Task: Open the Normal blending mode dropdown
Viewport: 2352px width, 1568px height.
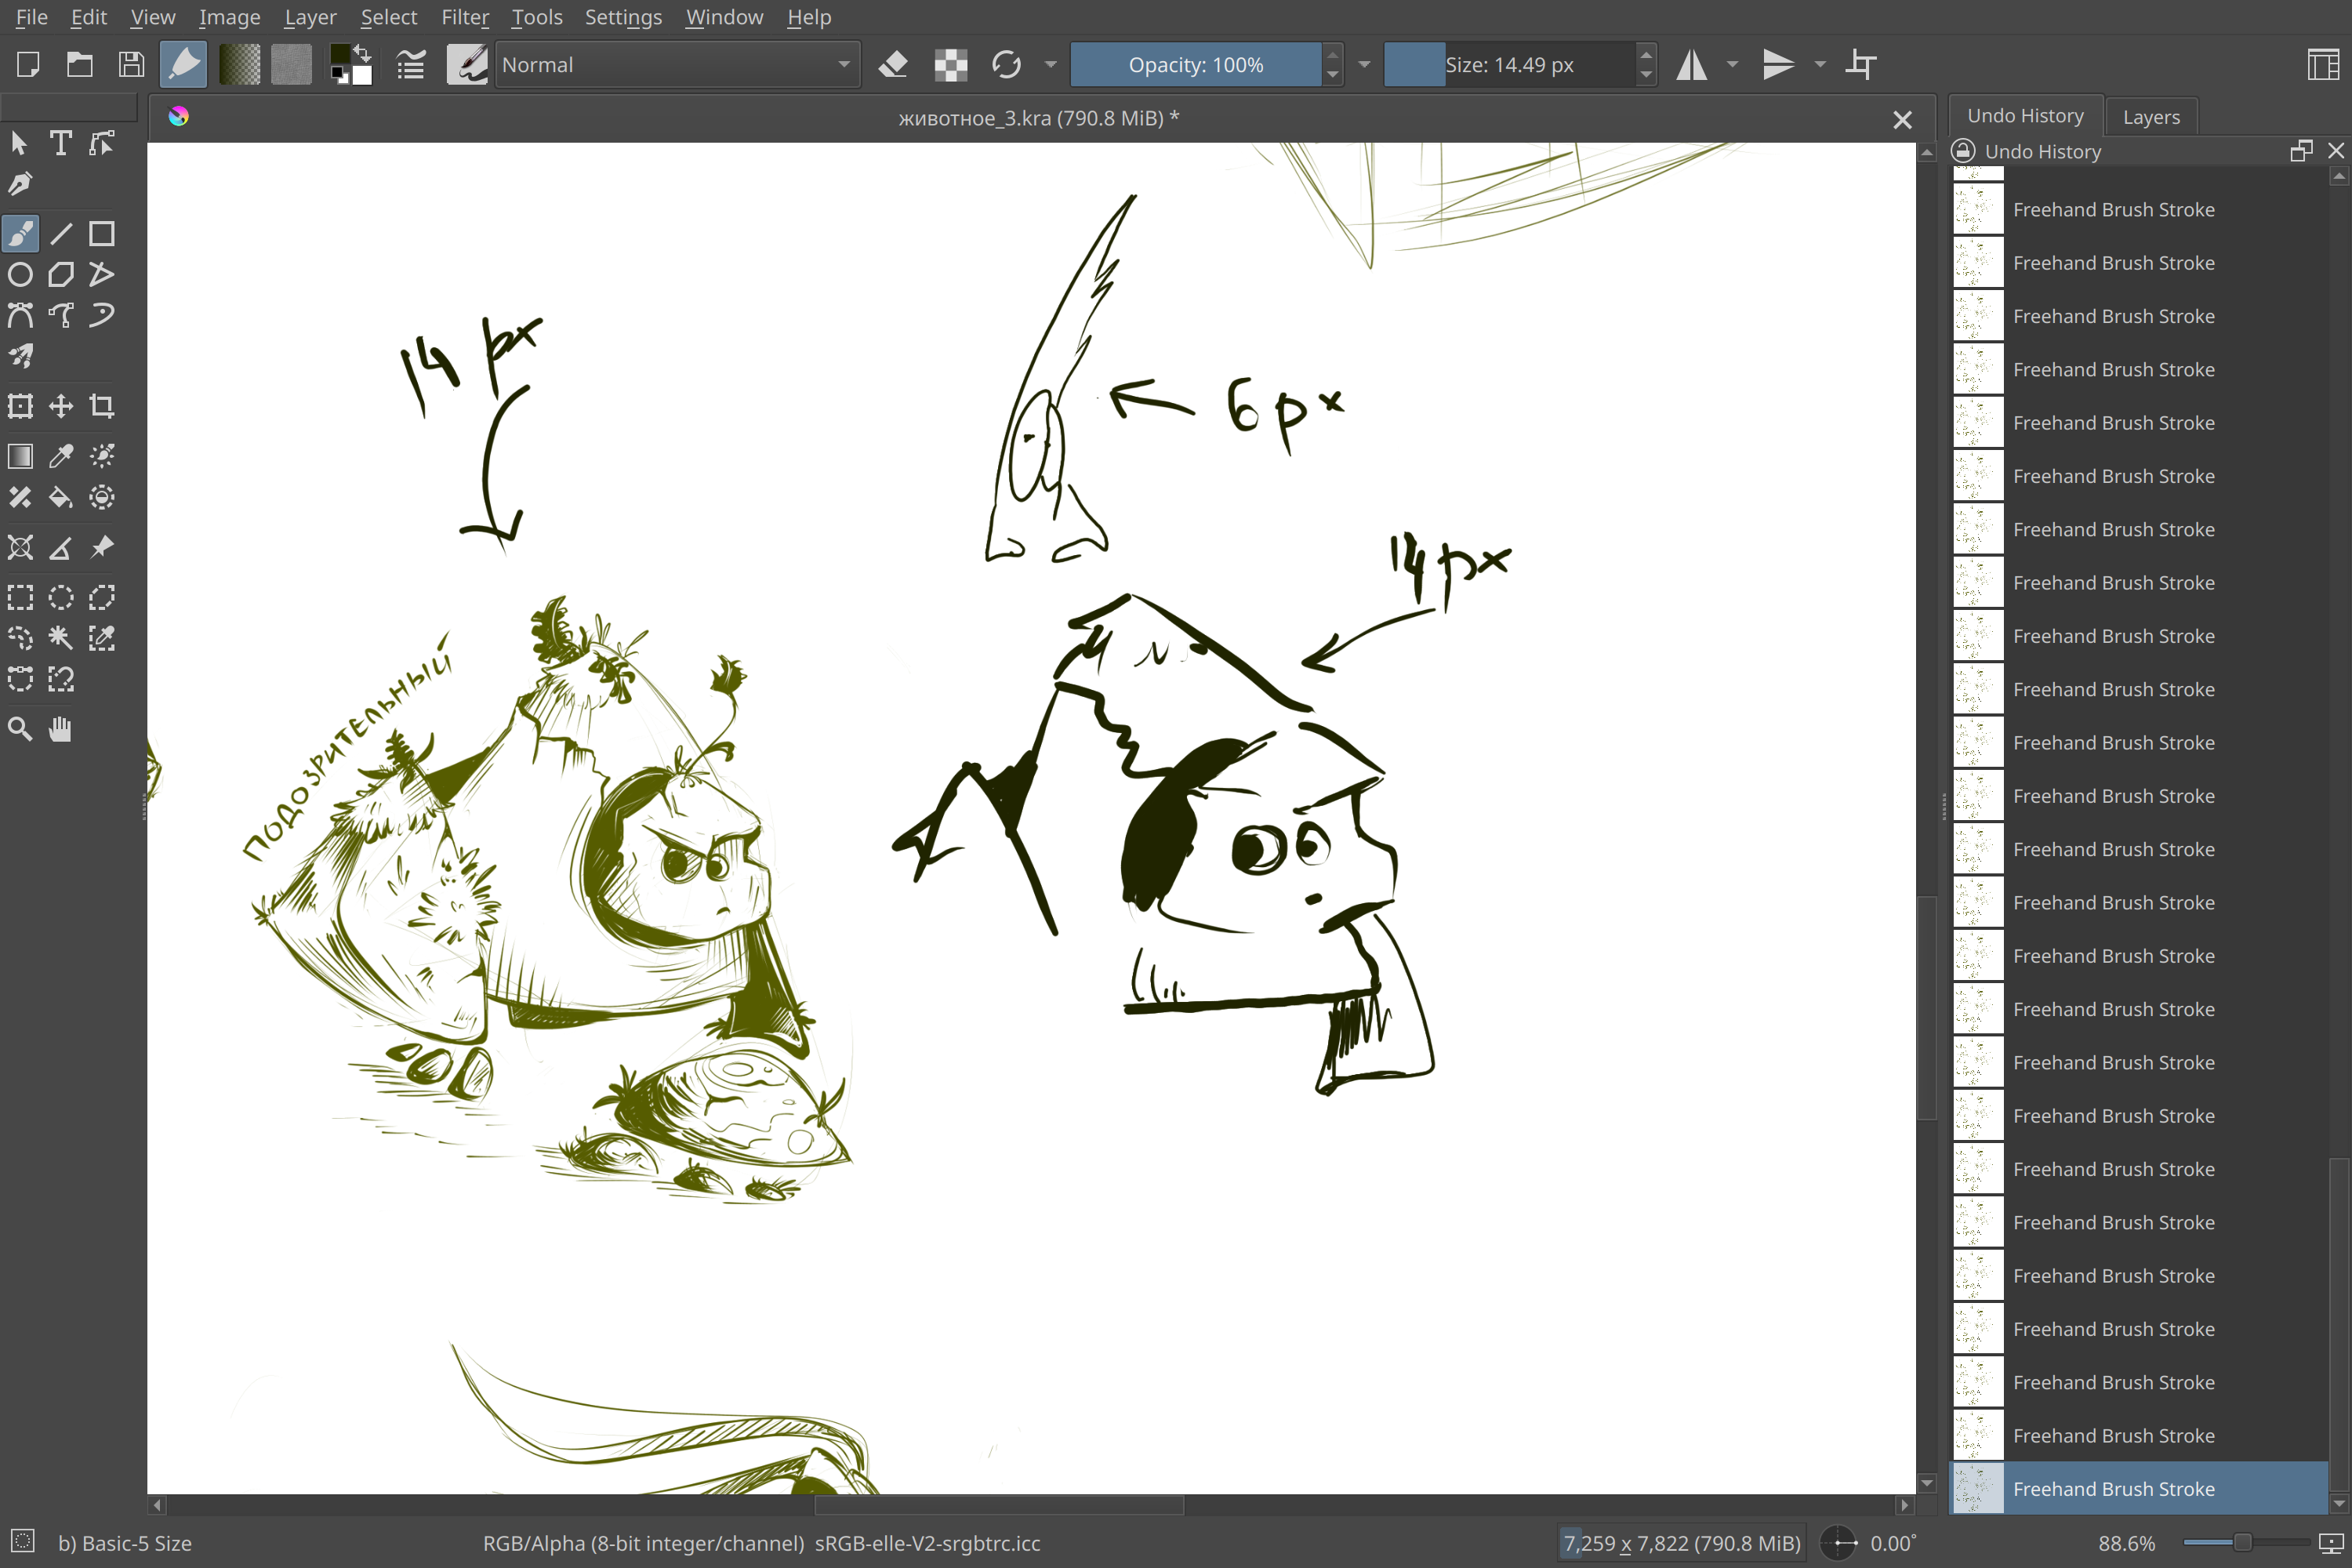Action: tap(677, 65)
